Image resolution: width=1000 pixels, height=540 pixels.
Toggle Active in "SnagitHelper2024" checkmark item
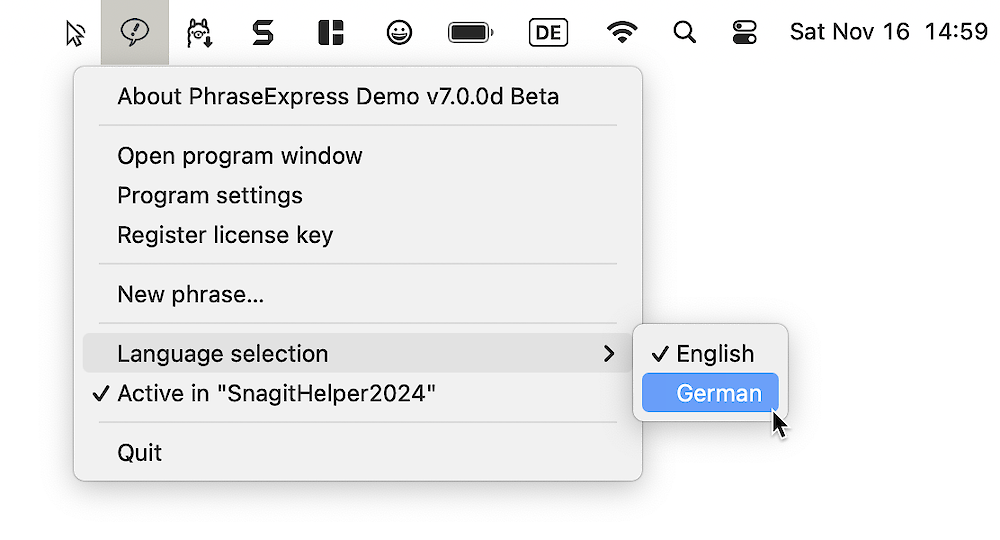click(276, 393)
